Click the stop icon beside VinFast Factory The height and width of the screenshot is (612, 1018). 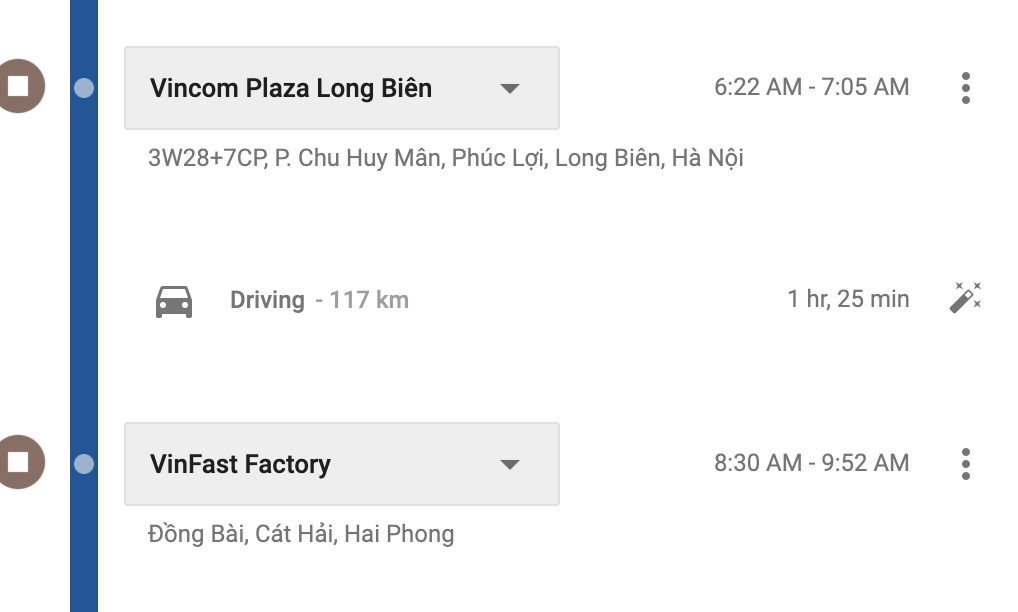click(x=18, y=462)
